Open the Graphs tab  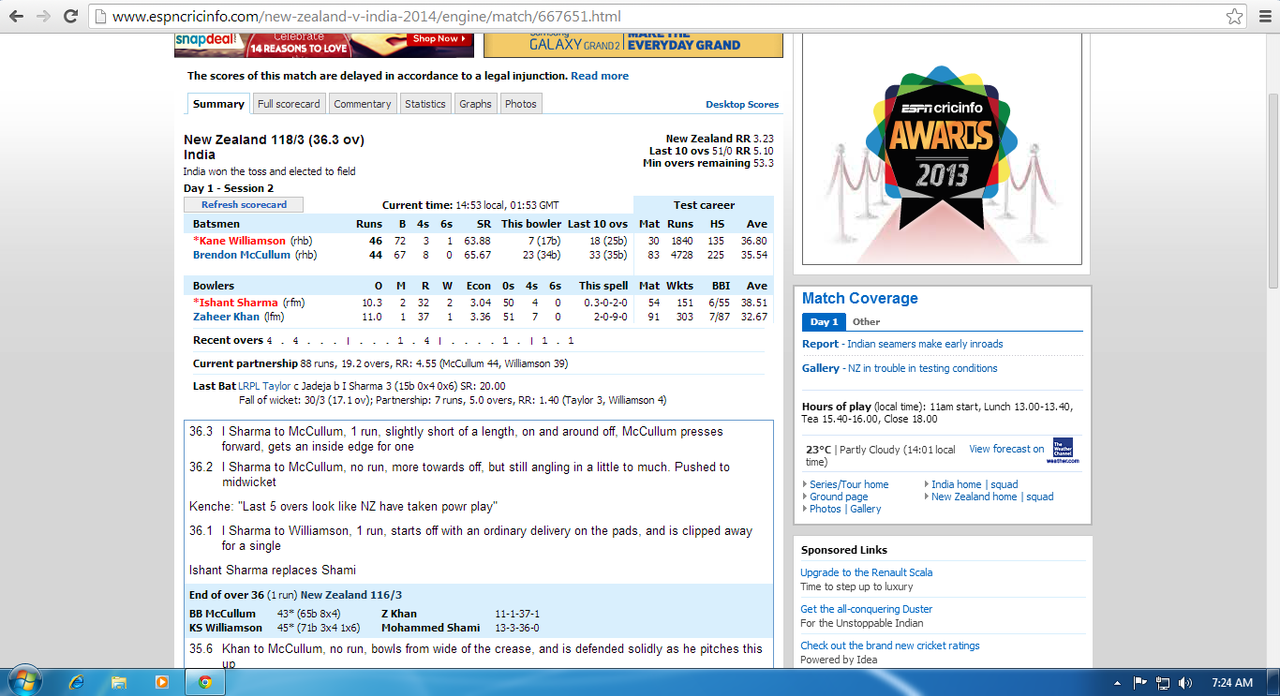(x=475, y=104)
